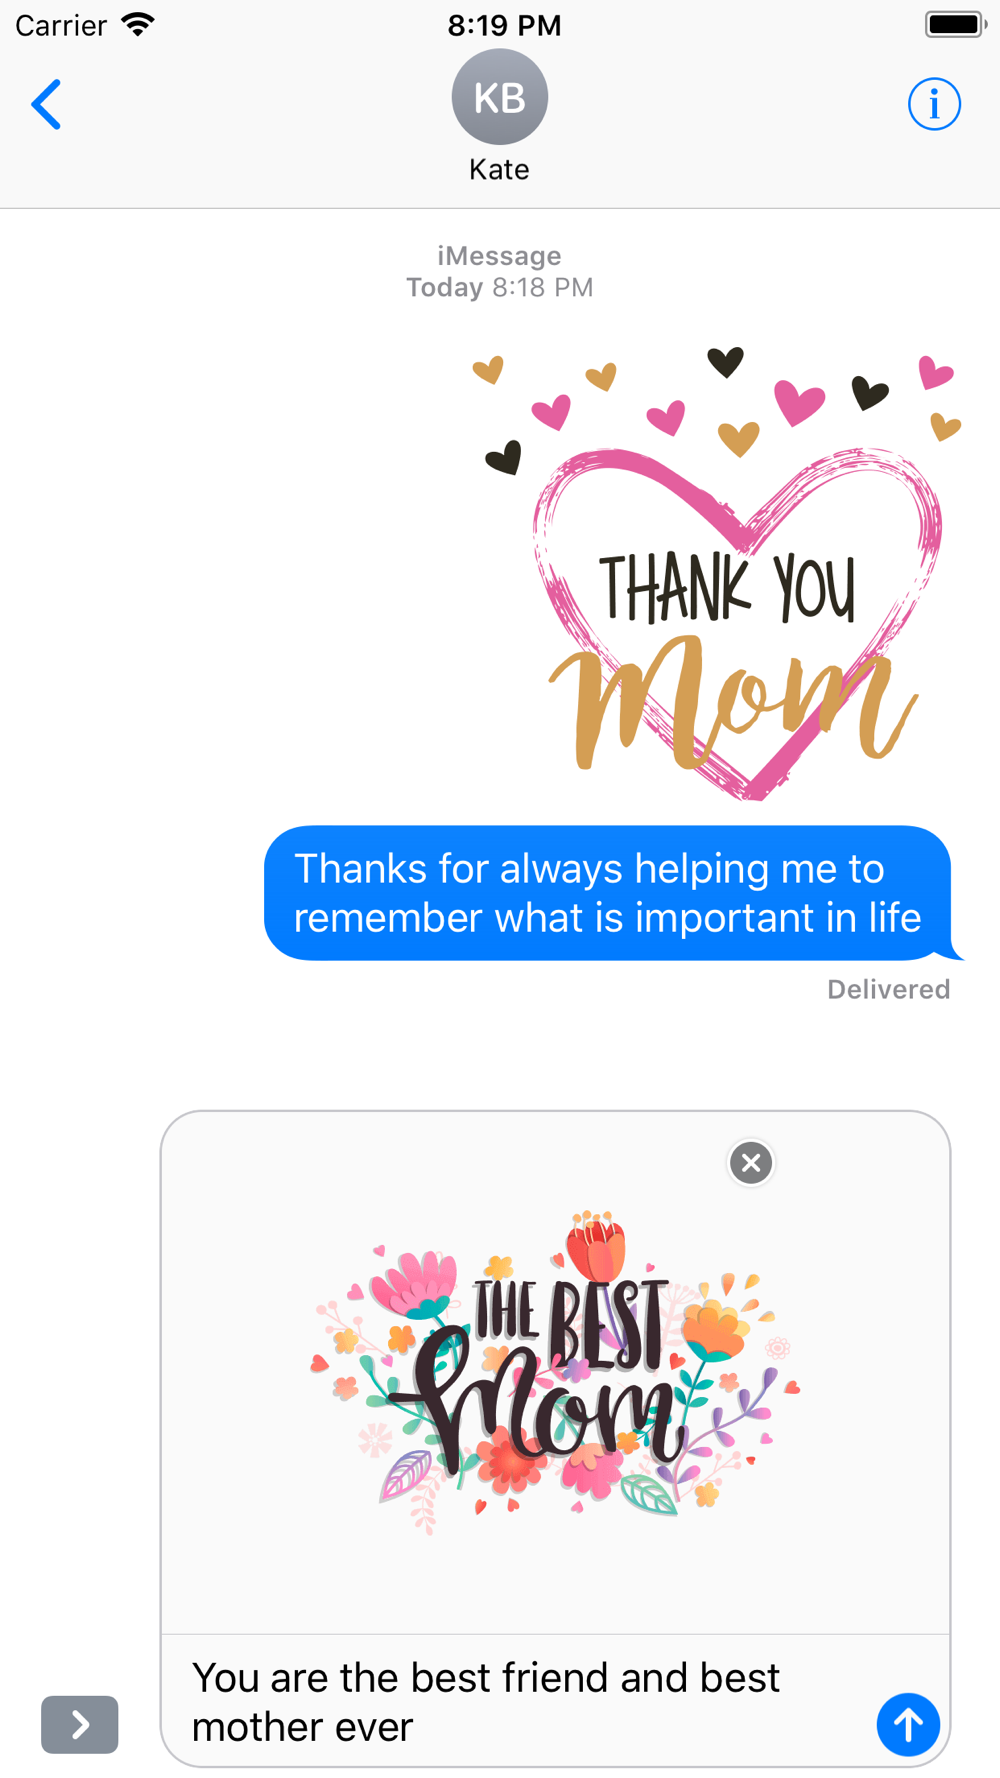Viewport: 1000px width, 1778px height.
Task: Tap the battery indicator in status bar
Action: (955, 24)
